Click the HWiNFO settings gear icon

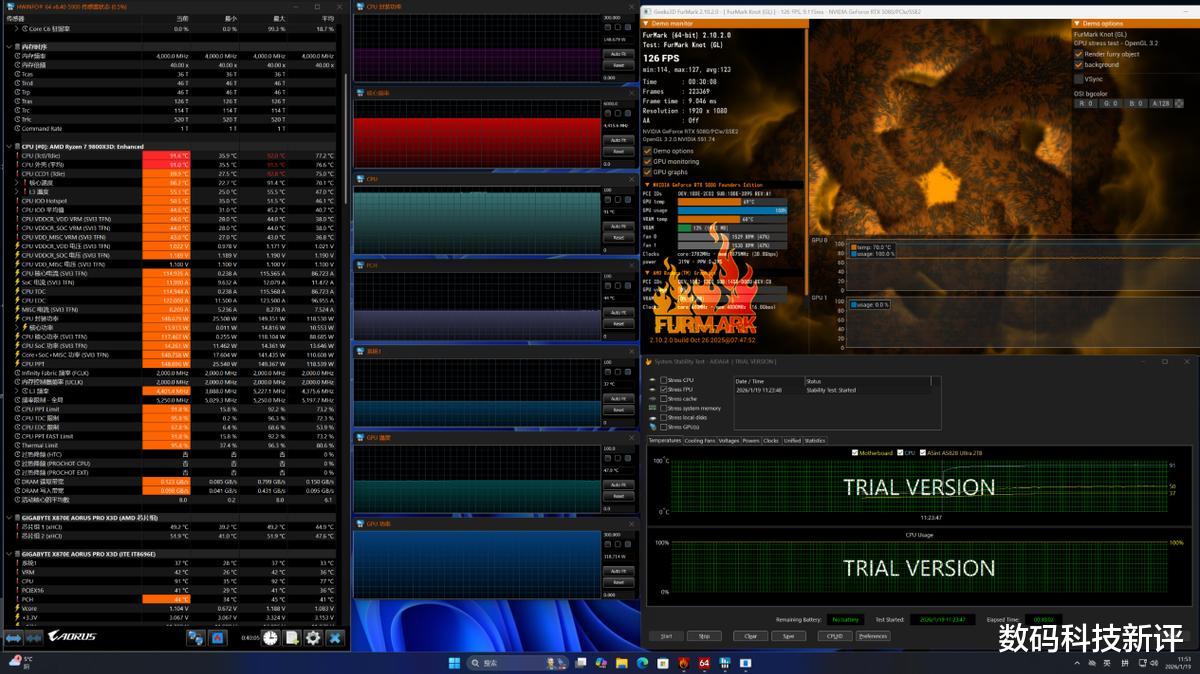pos(313,638)
